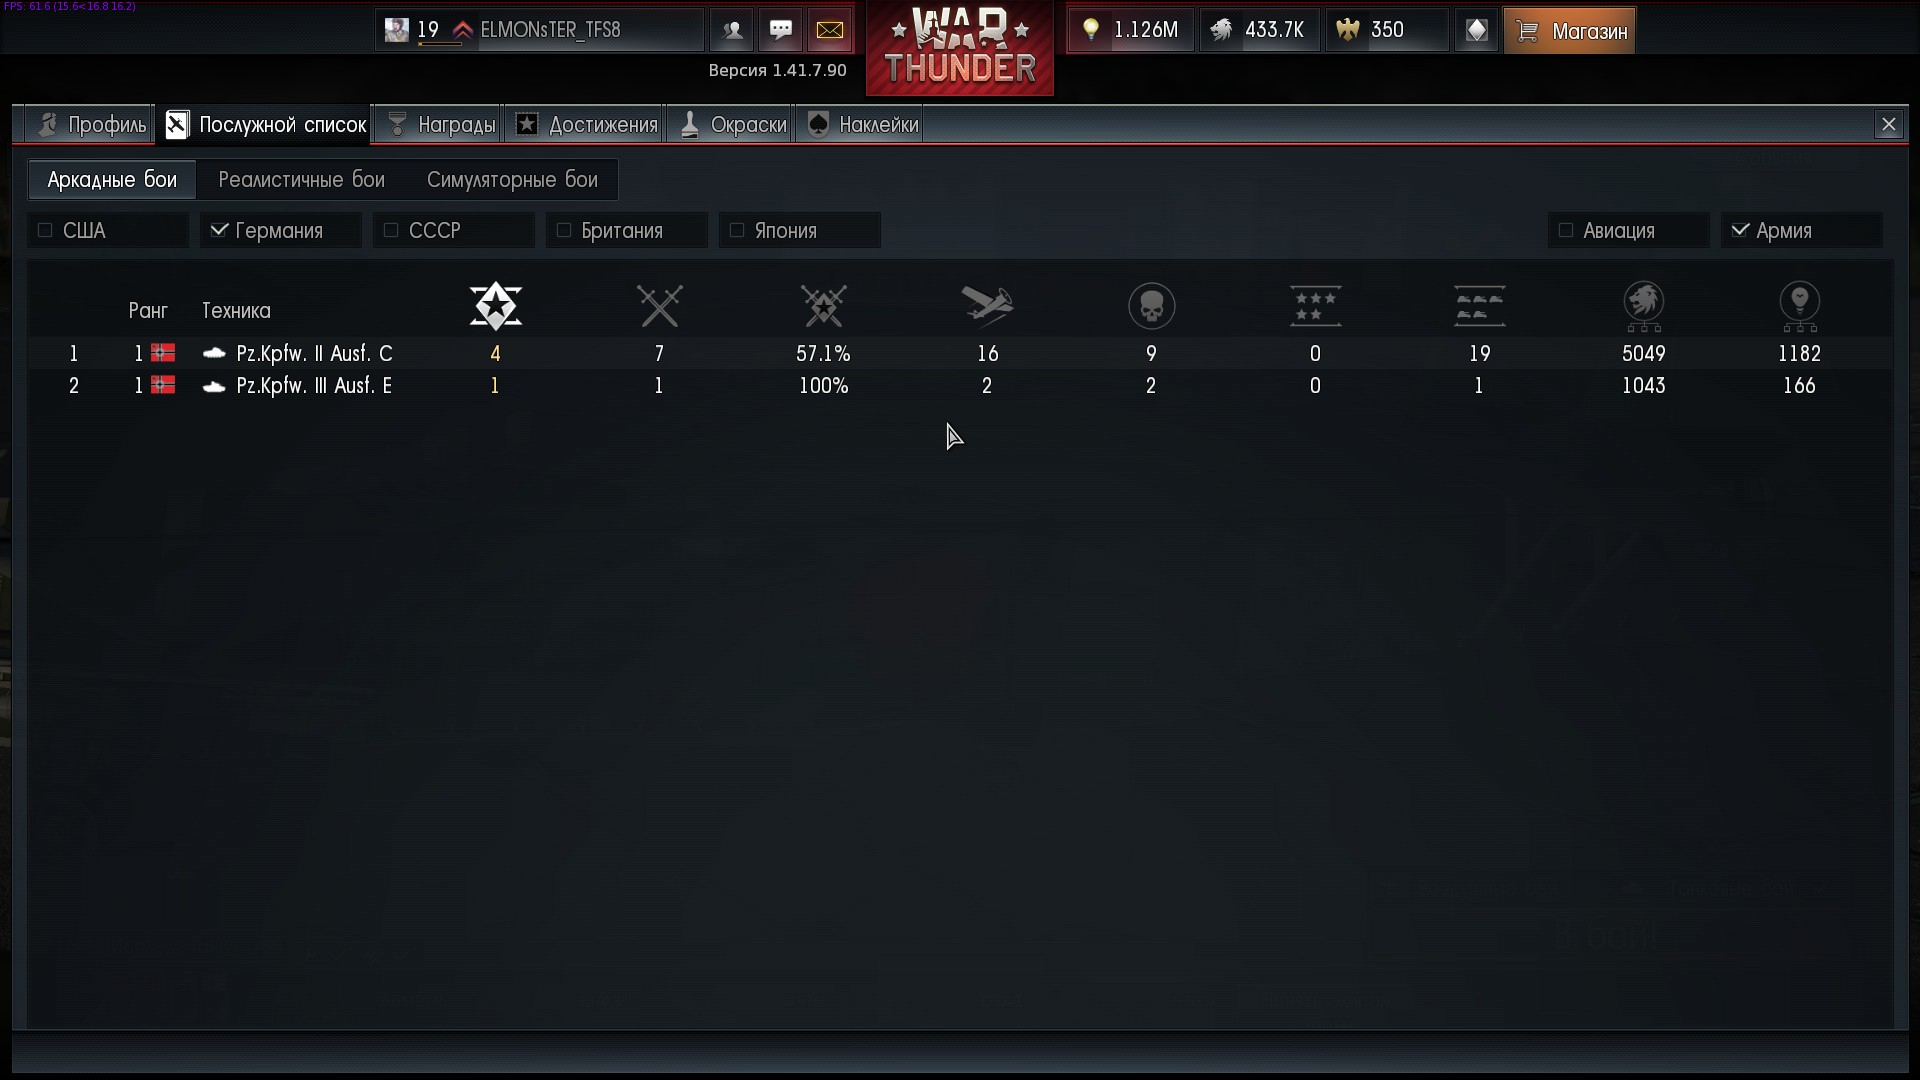
Task: Open the chat speech bubble icon
Action: (x=781, y=30)
